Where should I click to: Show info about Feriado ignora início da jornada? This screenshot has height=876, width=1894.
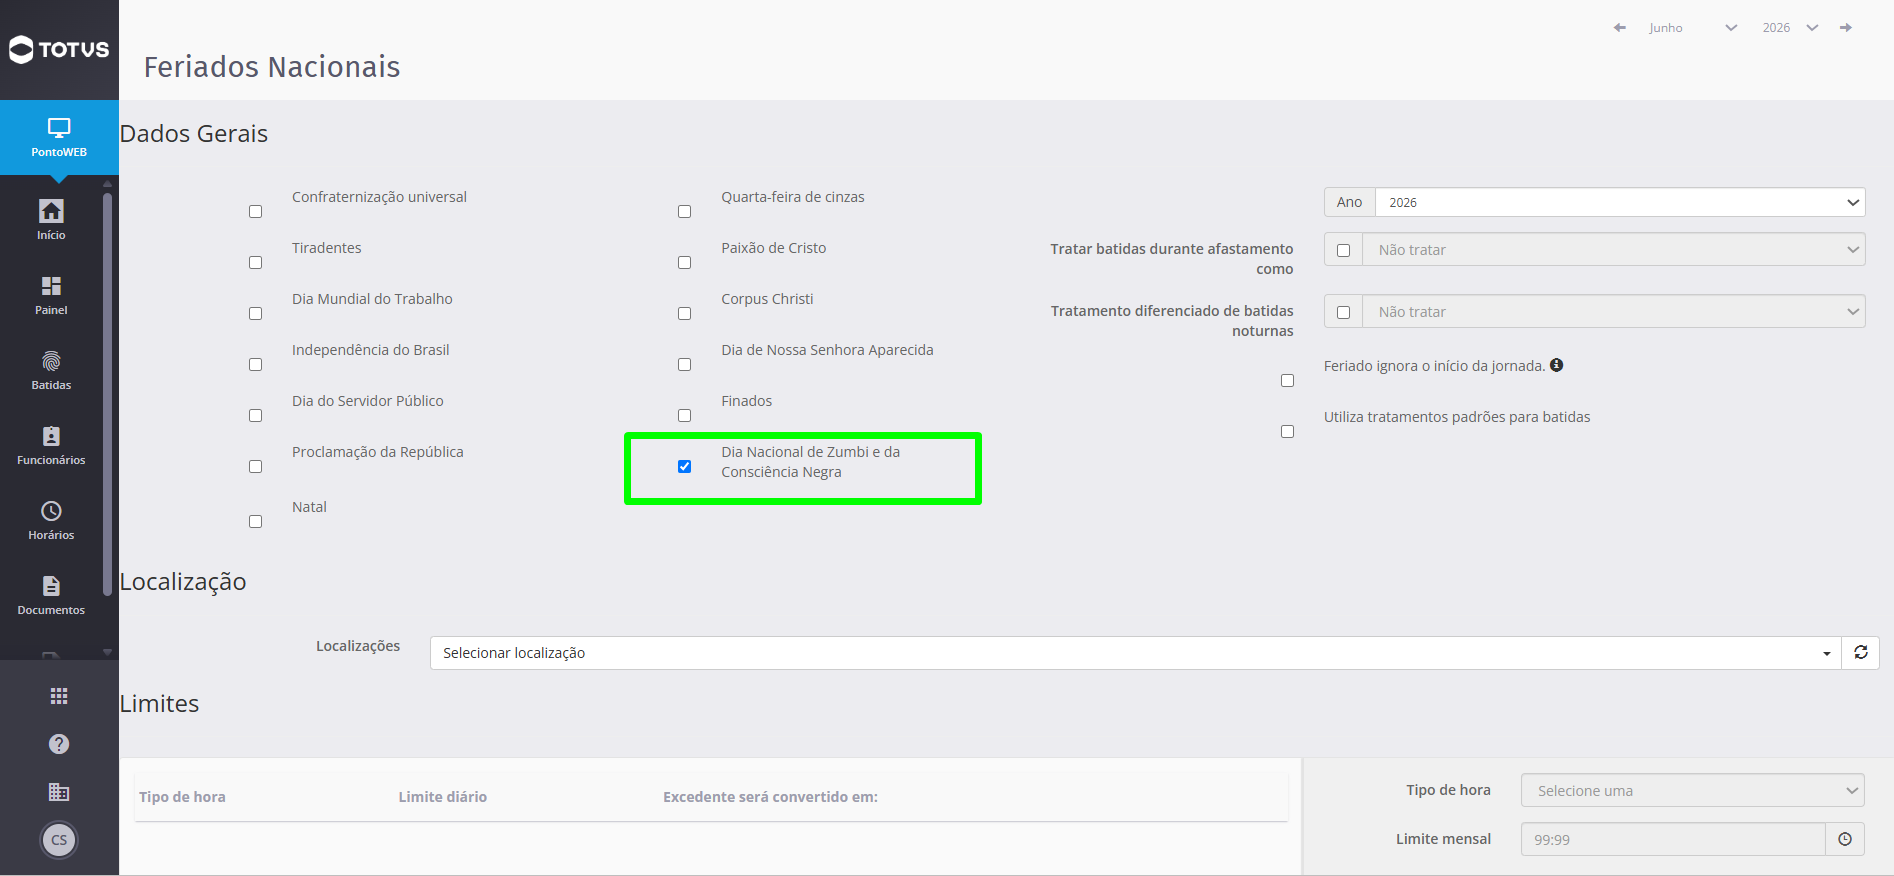click(x=1557, y=365)
